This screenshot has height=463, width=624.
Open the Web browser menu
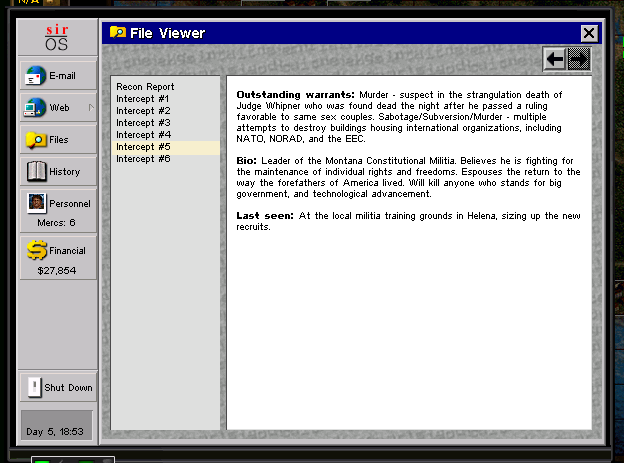58,107
